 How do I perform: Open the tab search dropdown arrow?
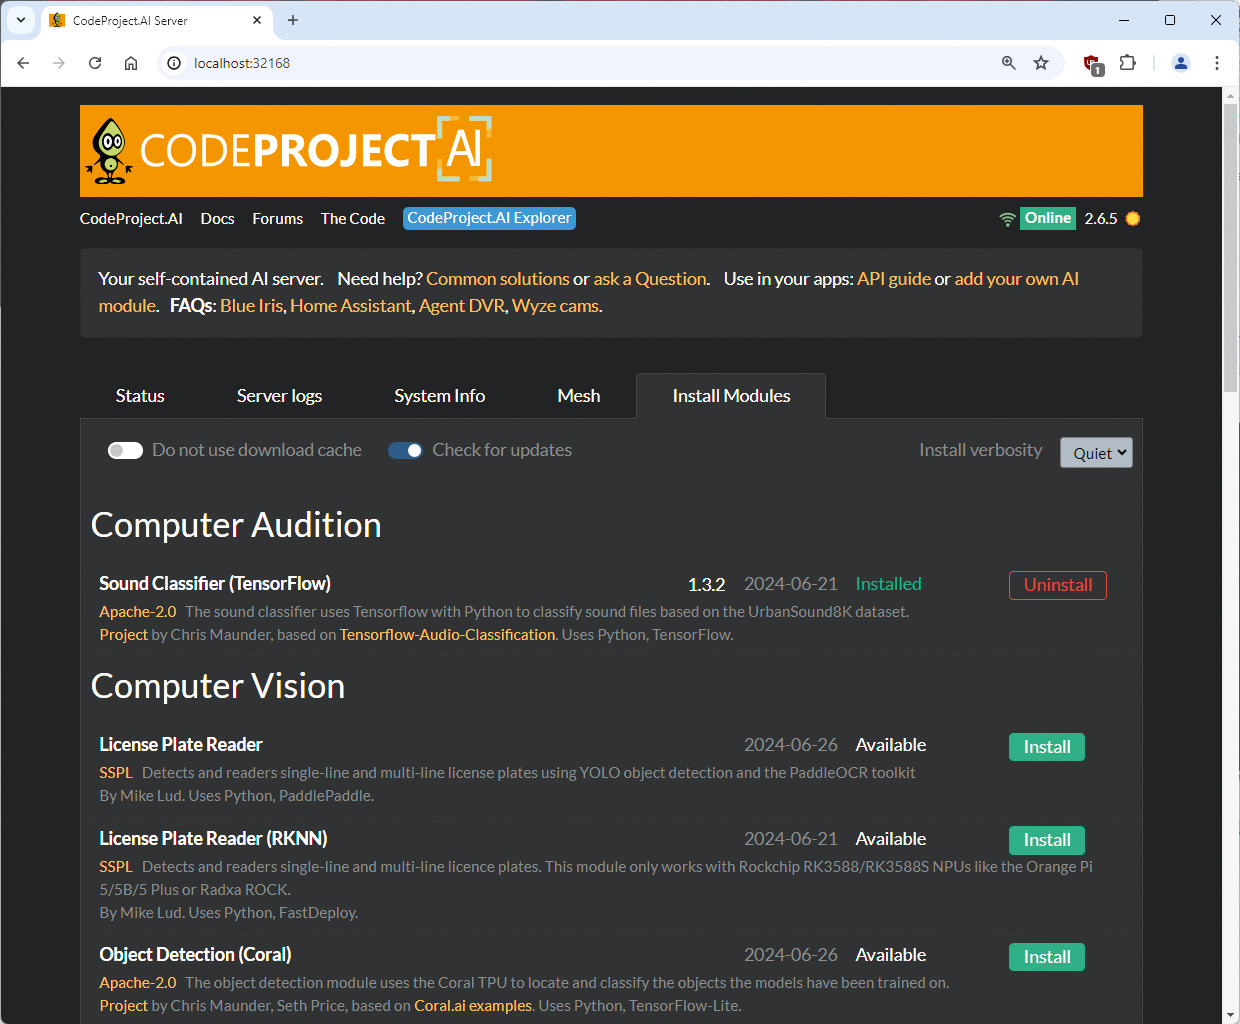pos(21,20)
